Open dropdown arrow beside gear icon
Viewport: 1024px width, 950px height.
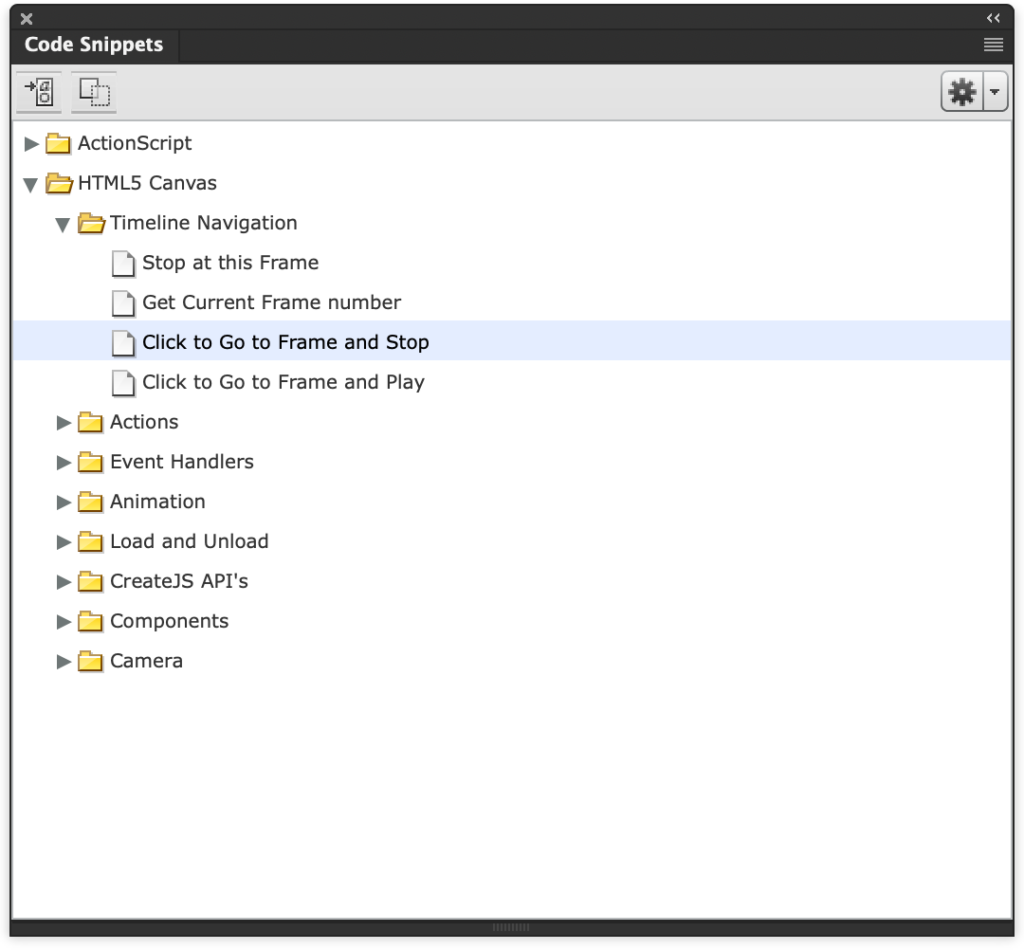tap(995, 93)
